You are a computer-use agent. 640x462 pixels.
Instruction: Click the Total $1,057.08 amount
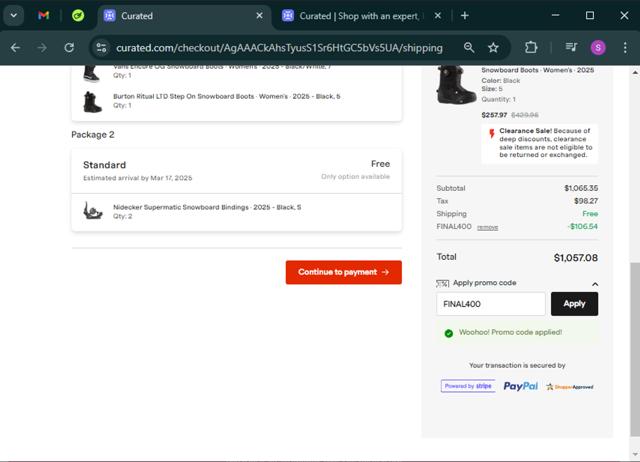(576, 258)
